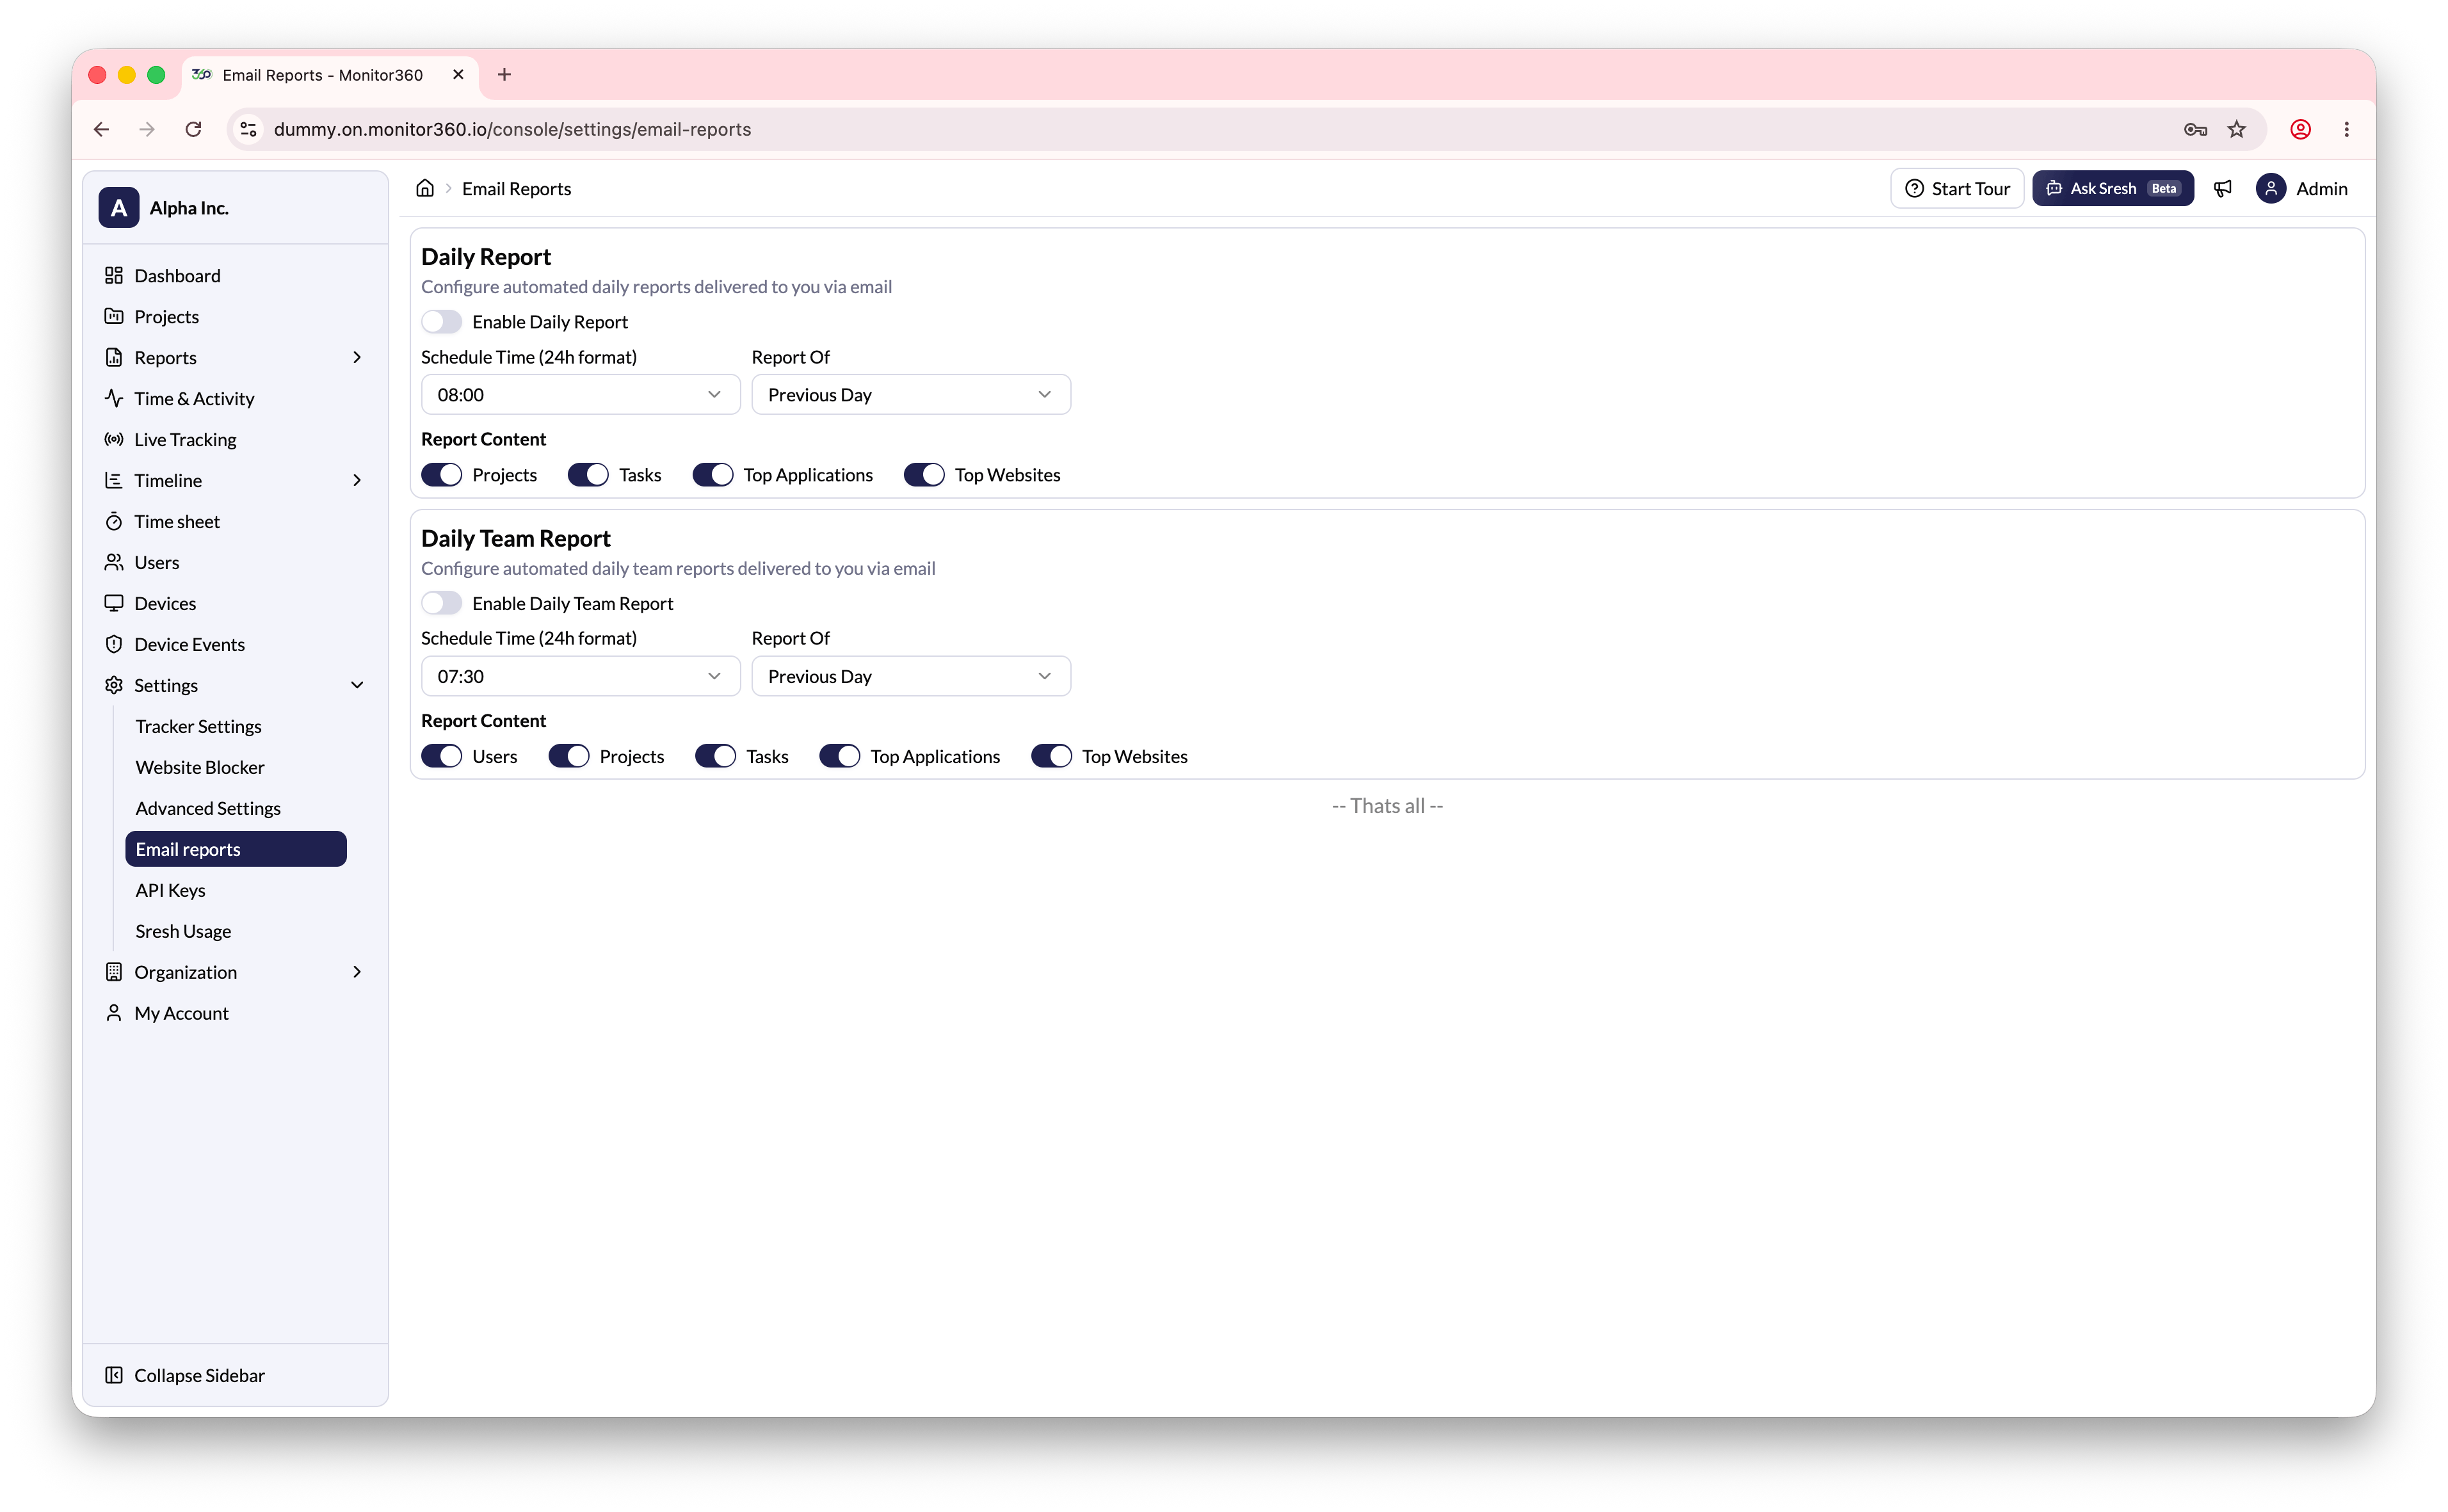Open the 08:00 schedule time dropdown
The width and height of the screenshot is (2448, 1512).
pos(580,395)
